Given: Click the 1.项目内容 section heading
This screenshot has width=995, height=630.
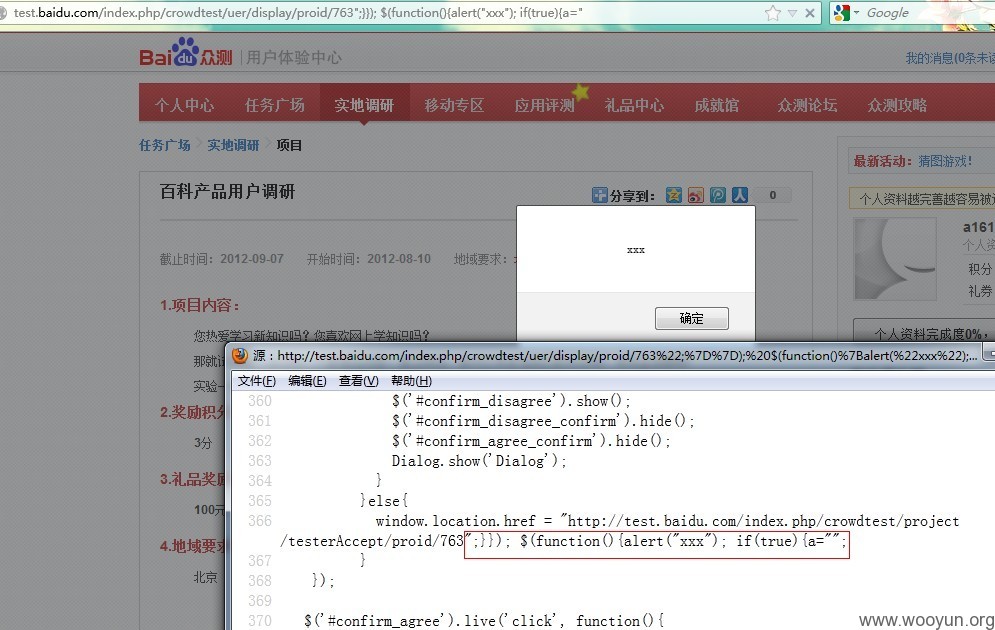Looking at the screenshot, I should 200,306.
